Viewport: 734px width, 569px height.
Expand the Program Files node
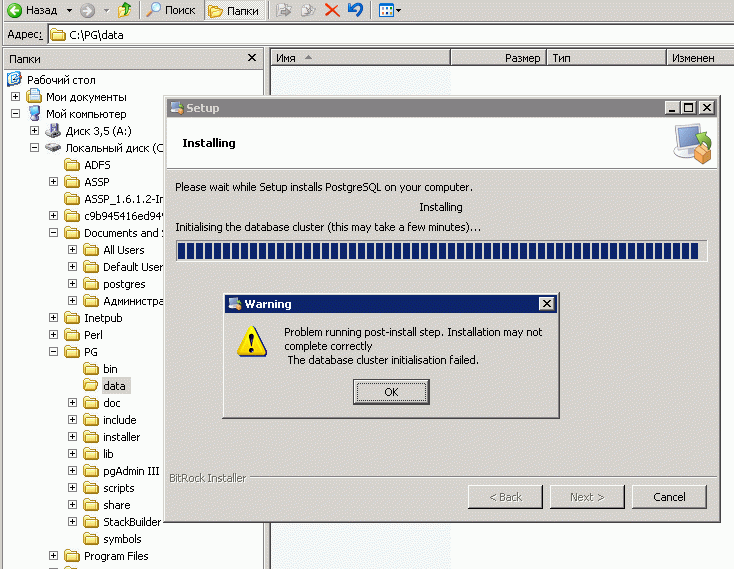(x=53, y=555)
